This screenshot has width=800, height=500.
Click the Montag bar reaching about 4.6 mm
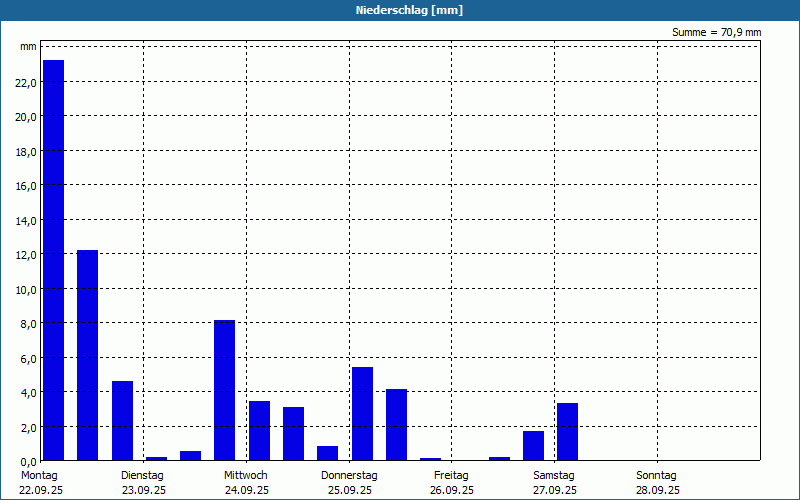122,421
